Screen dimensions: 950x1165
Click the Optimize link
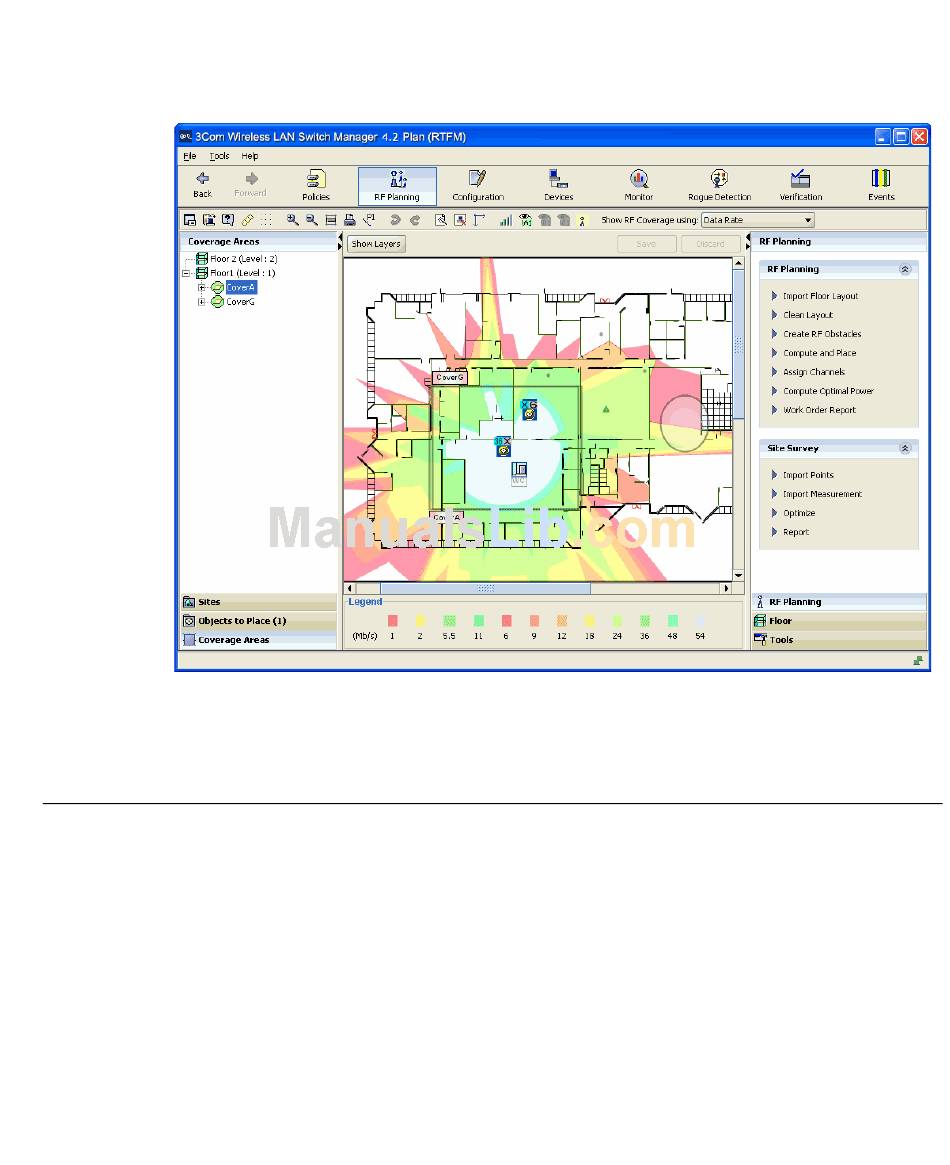tap(798, 513)
